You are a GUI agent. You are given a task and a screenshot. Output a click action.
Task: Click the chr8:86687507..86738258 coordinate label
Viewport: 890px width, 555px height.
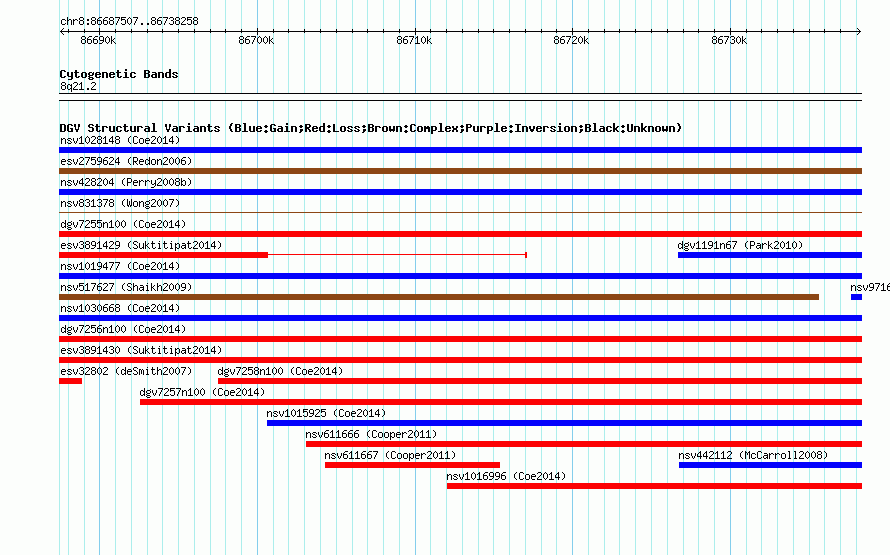click(x=129, y=21)
